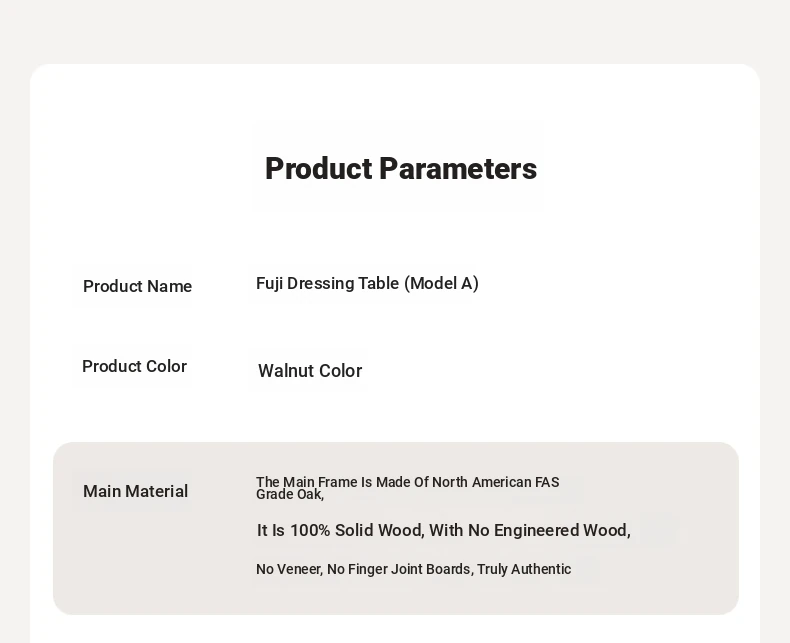Click Fuji Dressing Table (Model A) text
The height and width of the screenshot is (643, 790).
point(367,283)
